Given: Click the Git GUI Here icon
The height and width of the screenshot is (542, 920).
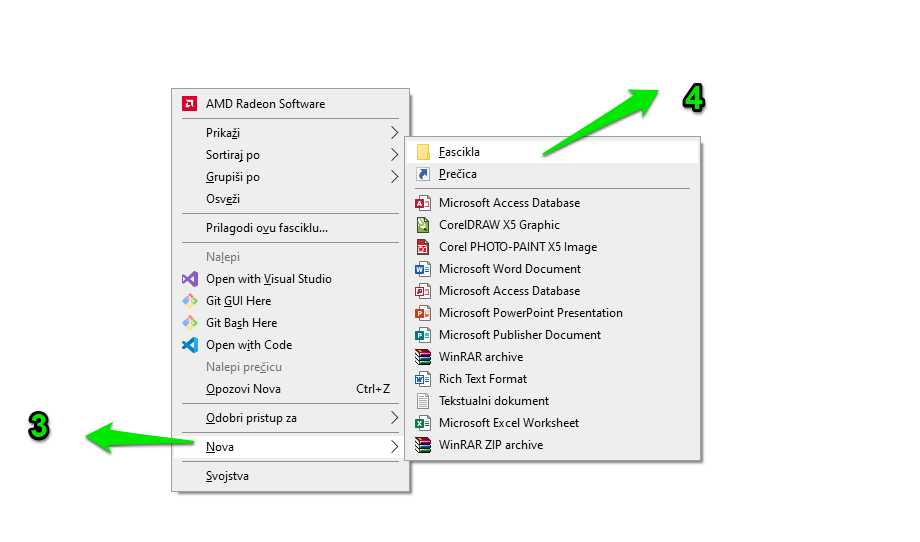Looking at the screenshot, I should click(190, 301).
